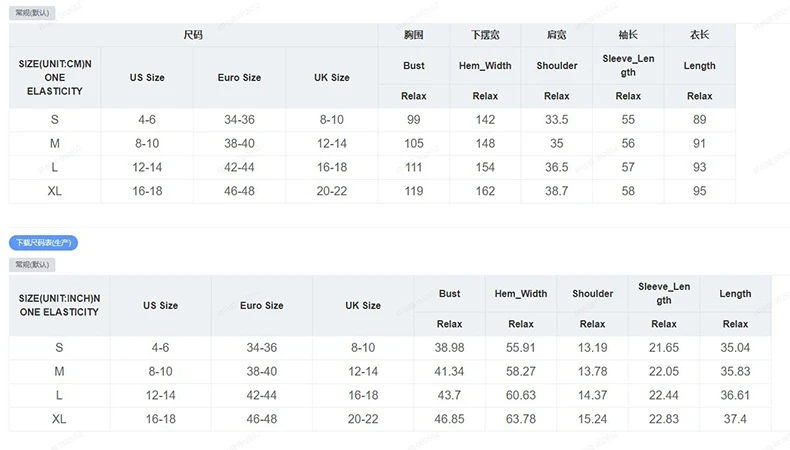Click the 衣长 column header
790x450 pixels.
coord(700,35)
